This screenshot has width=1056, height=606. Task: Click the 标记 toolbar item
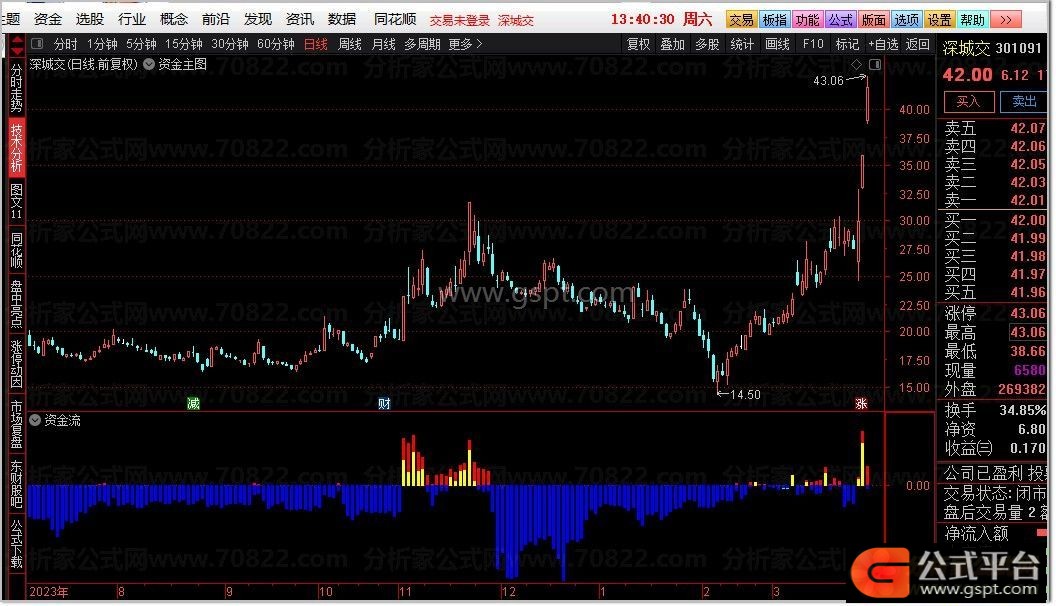pos(847,44)
